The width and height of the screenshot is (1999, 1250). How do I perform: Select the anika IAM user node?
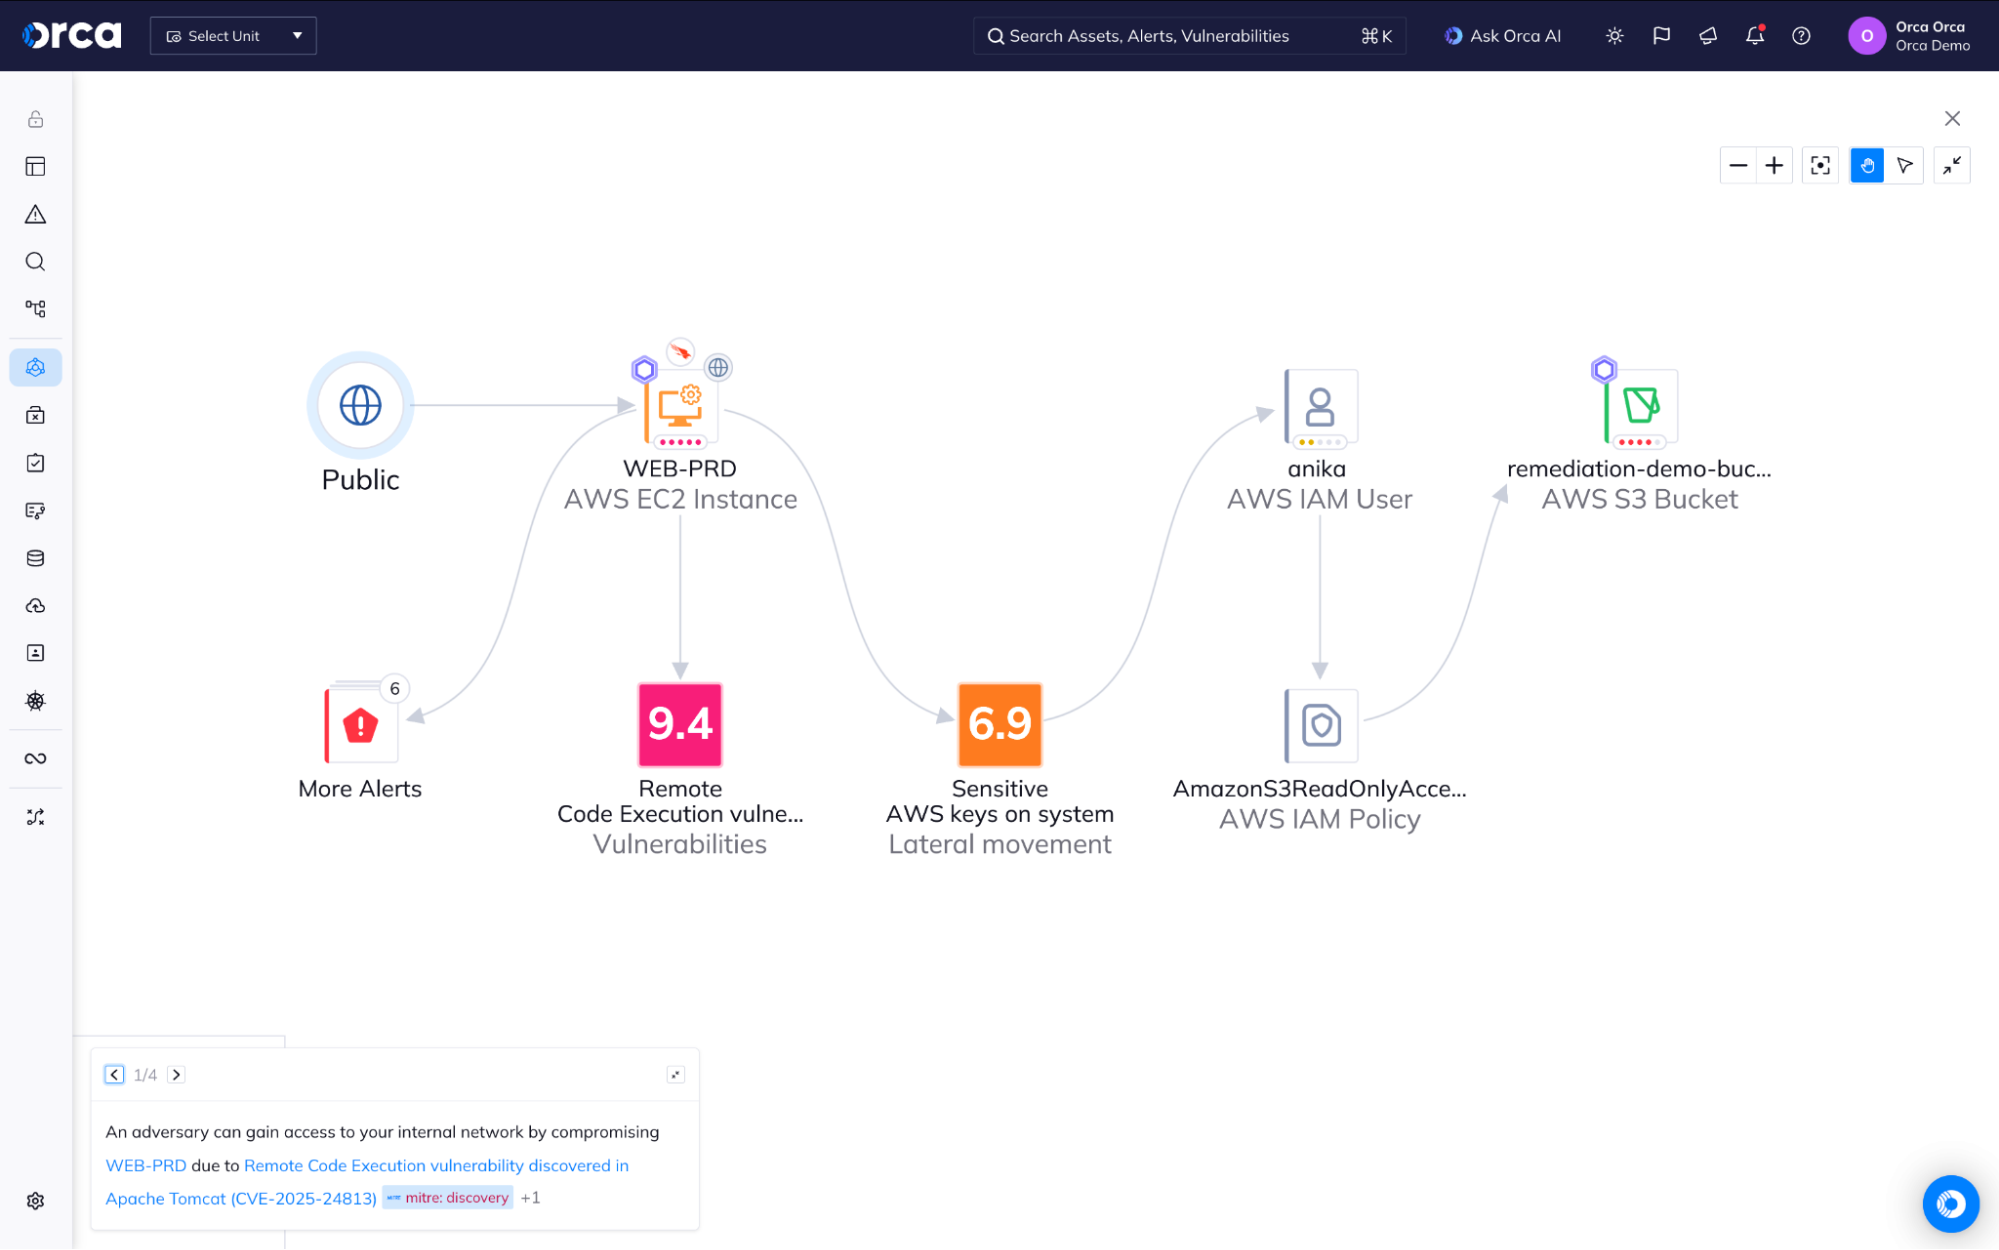(1320, 407)
